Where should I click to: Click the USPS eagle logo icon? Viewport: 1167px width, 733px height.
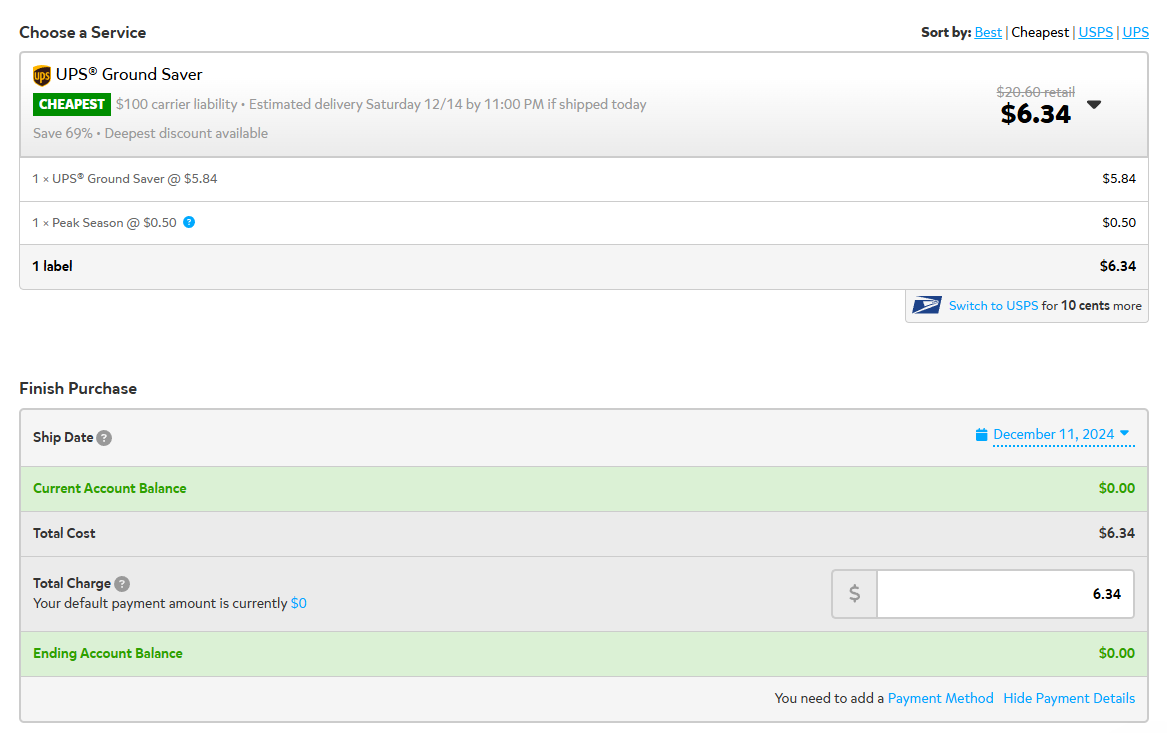coord(927,305)
